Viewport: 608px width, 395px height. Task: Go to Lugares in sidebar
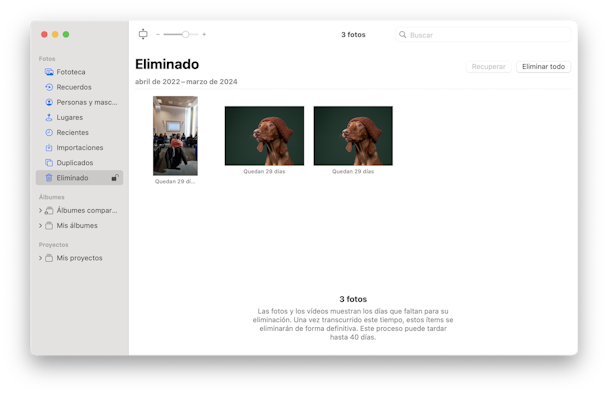click(x=79, y=117)
